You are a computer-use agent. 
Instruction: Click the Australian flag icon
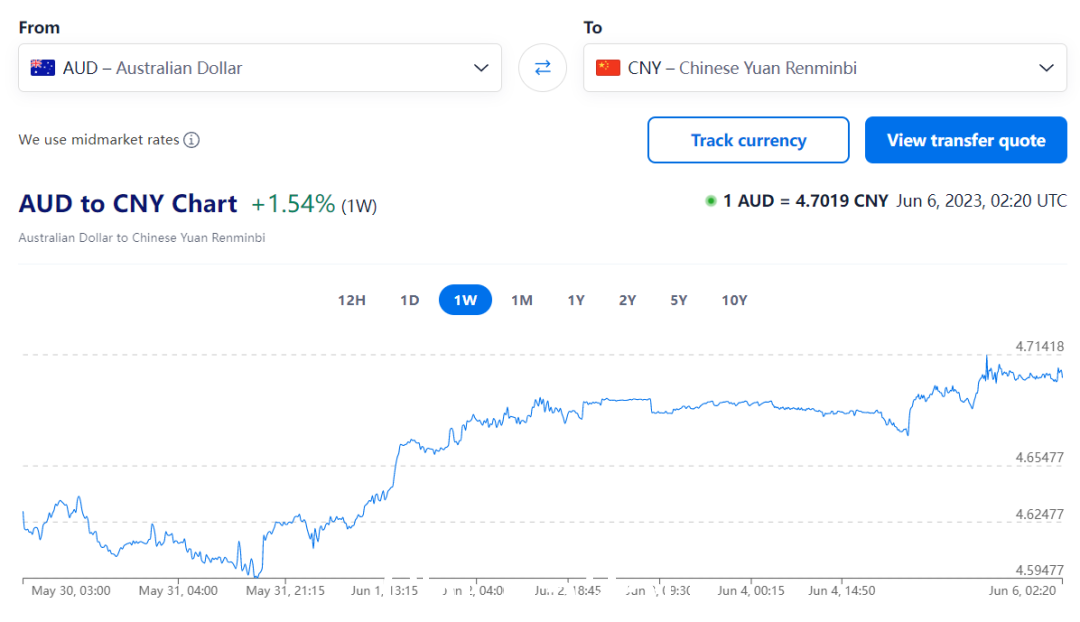43,68
